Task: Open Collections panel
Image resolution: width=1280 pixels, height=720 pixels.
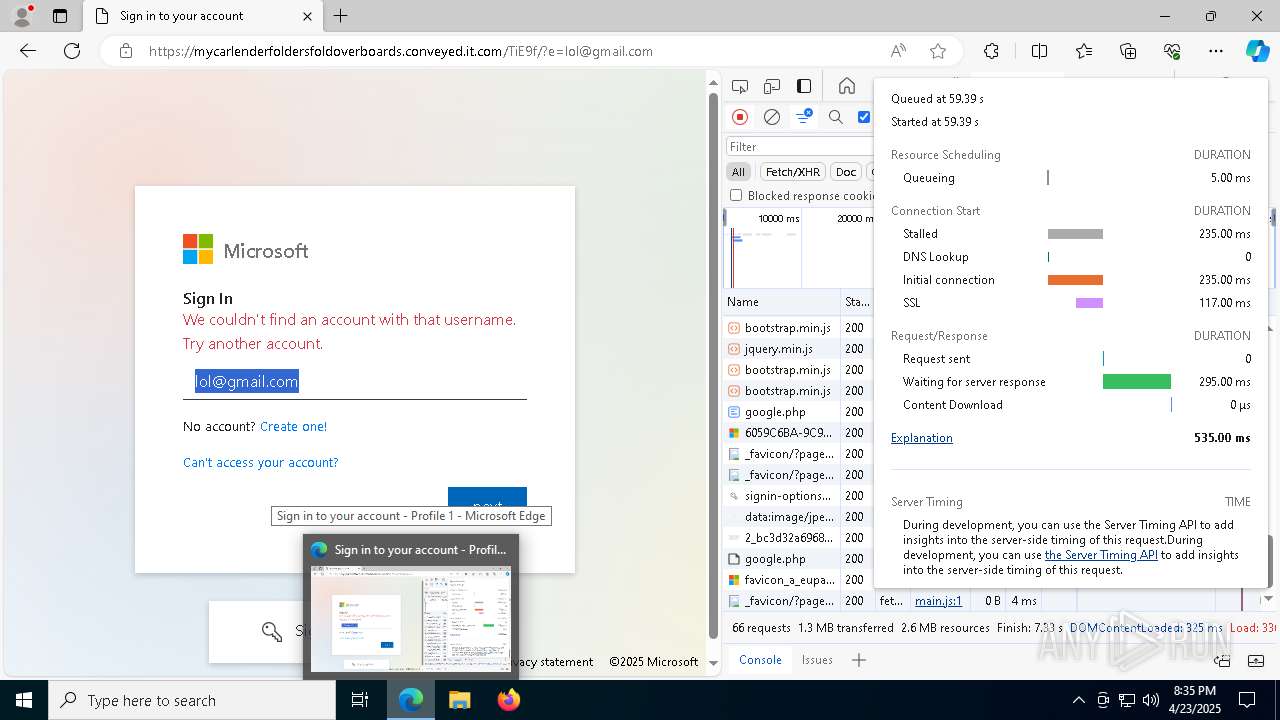Action: tap(1128, 51)
